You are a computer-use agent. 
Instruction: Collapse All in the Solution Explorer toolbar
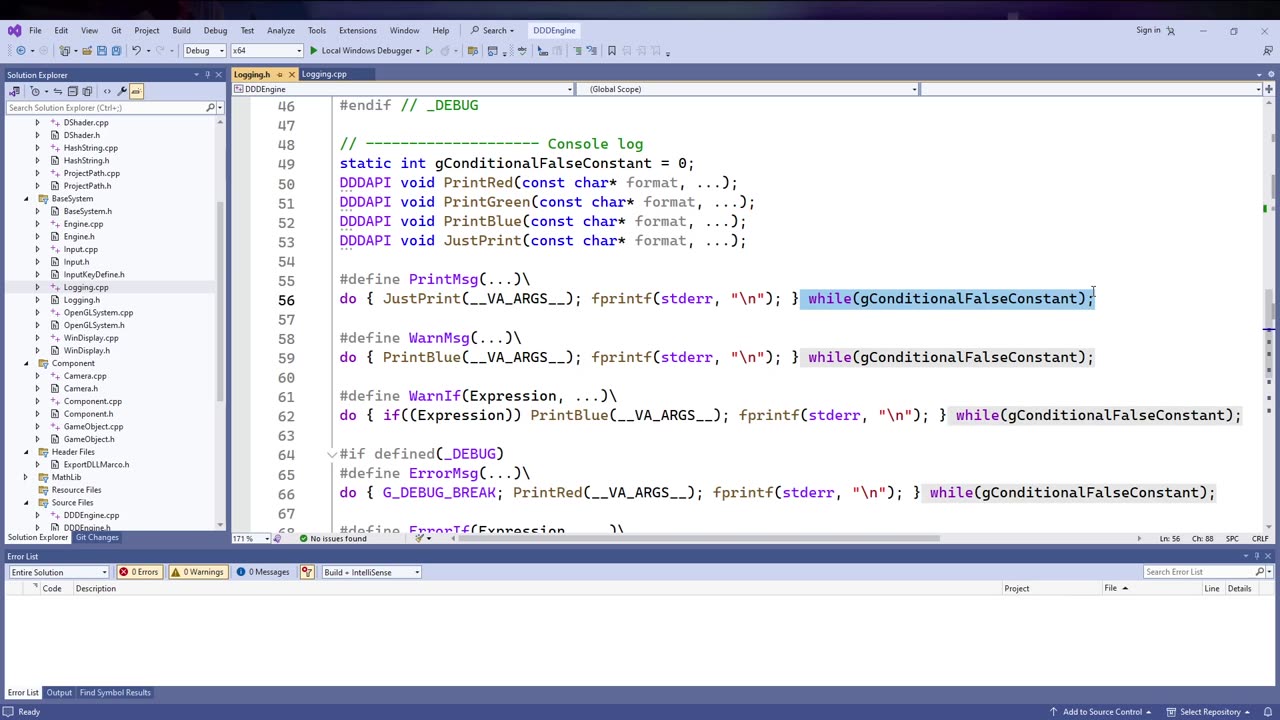(x=72, y=91)
